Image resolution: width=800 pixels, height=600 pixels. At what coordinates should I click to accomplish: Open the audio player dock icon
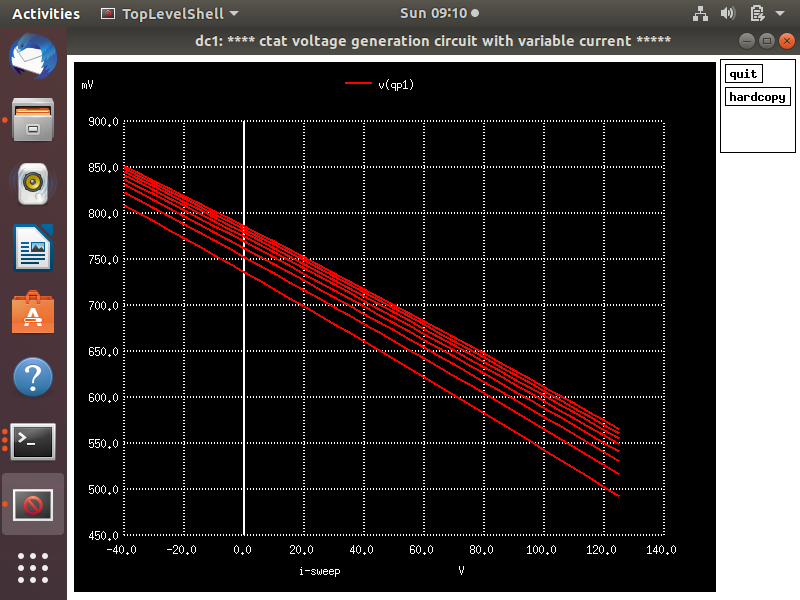(x=33, y=185)
